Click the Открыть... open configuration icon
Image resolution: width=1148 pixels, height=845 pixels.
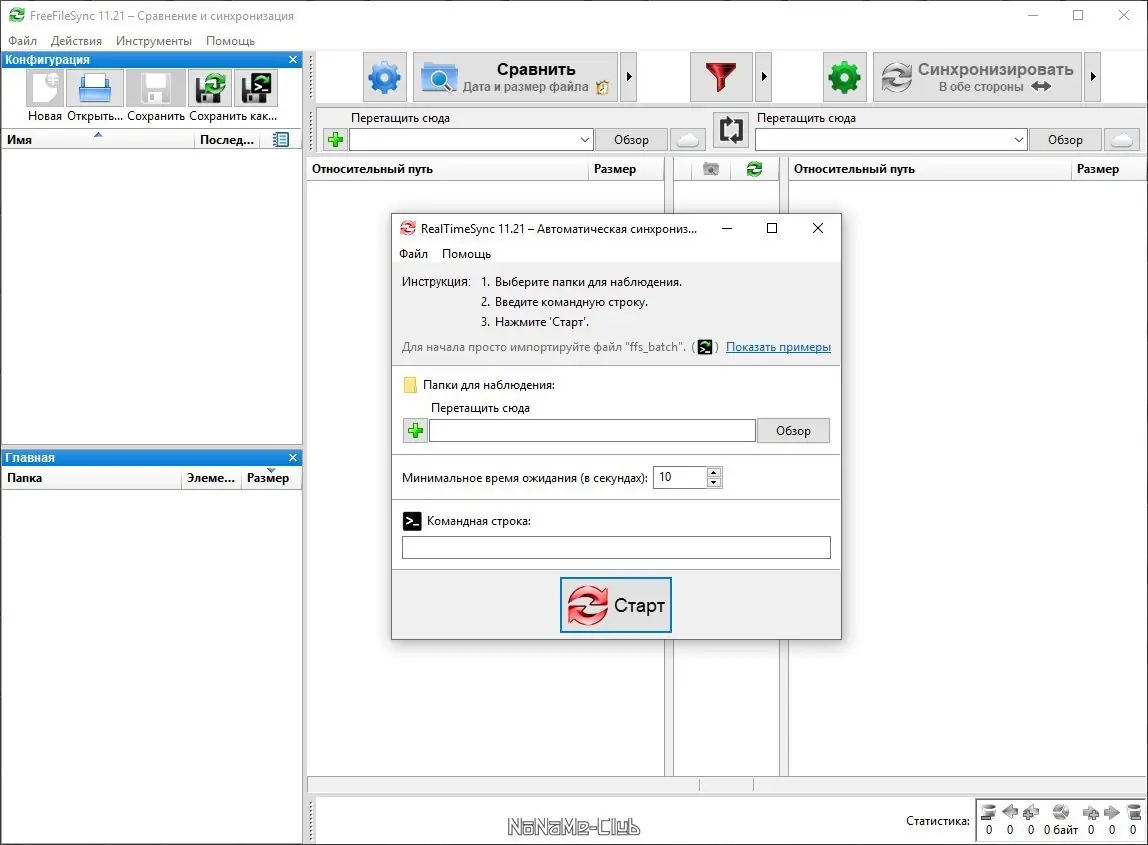94,89
